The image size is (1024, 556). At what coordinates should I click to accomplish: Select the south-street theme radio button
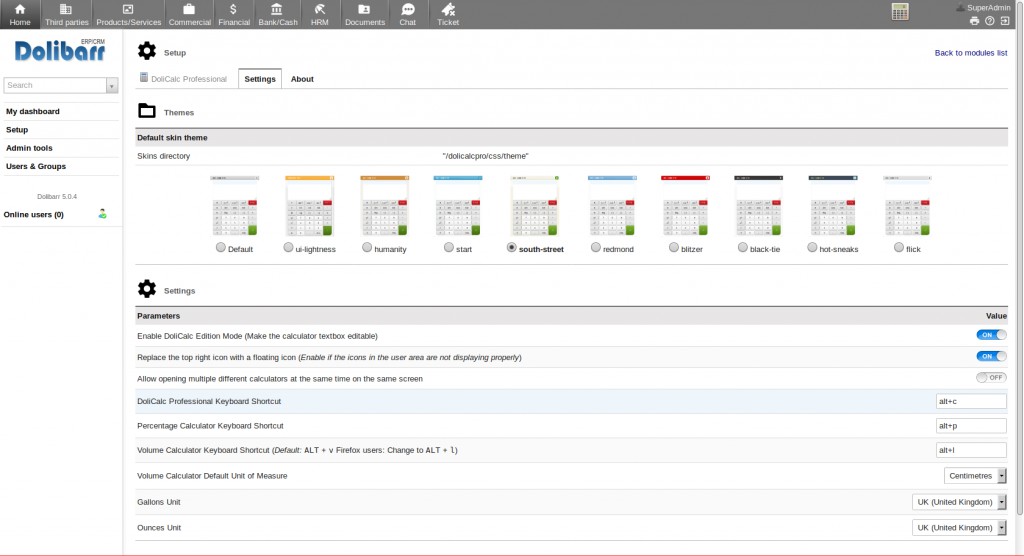pyautogui.click(x=511, y=248)
